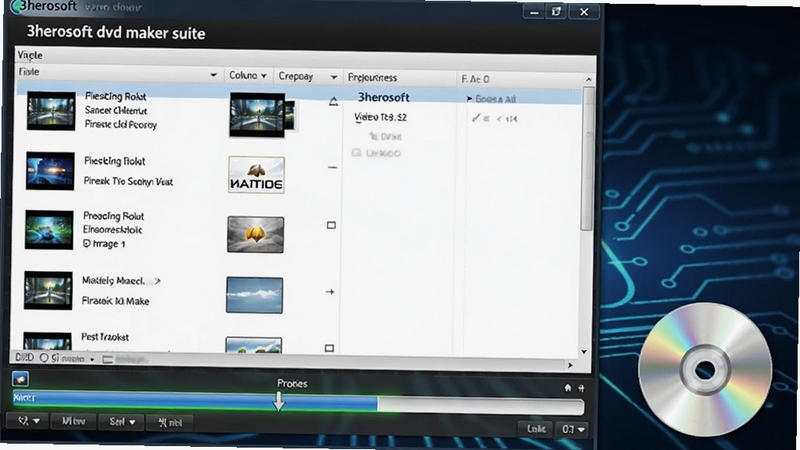This screenshot has width=800, height=450.
Task: Open the Sel dropdown button
Action: pos(122,422)
